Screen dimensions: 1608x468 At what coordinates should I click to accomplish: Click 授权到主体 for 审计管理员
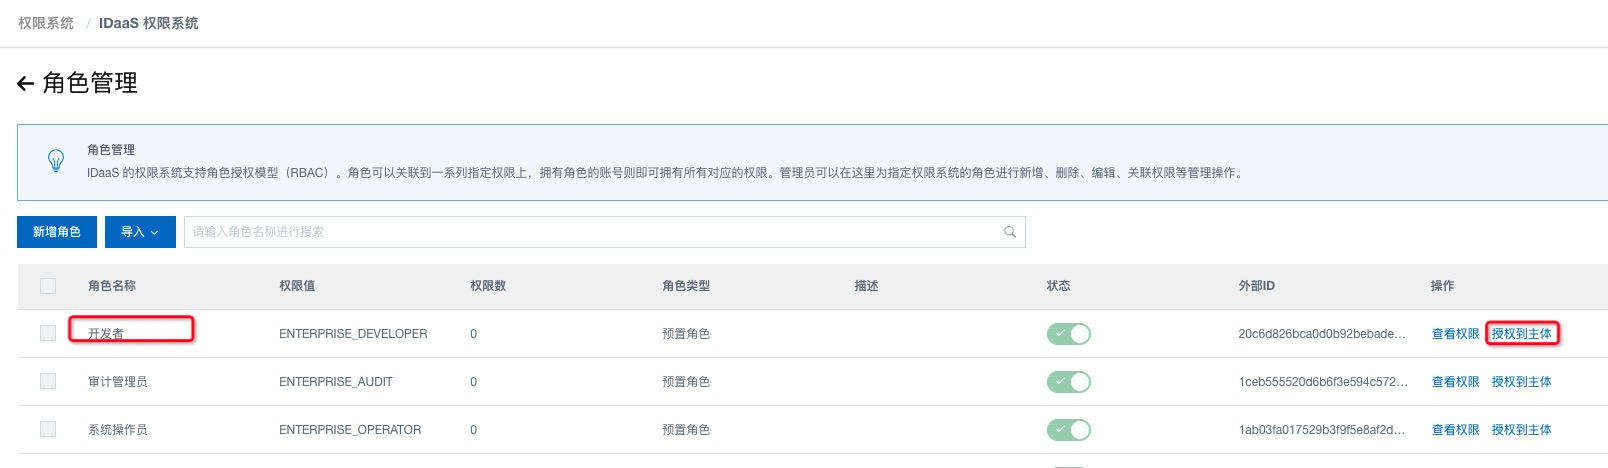(1521, 382)
